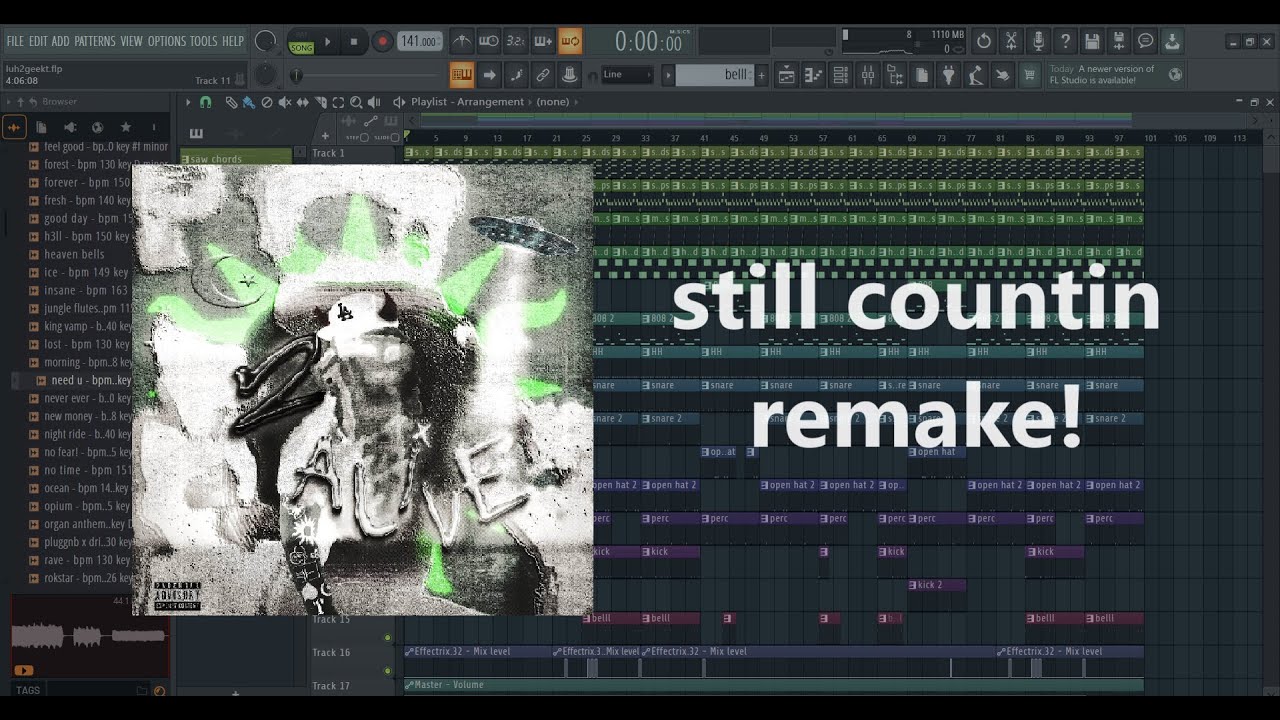Image resolution: width=1280 pixels, height=720 pixels.
Task: Select the playlist paint brush tool
Action: [x=248, y=102]
